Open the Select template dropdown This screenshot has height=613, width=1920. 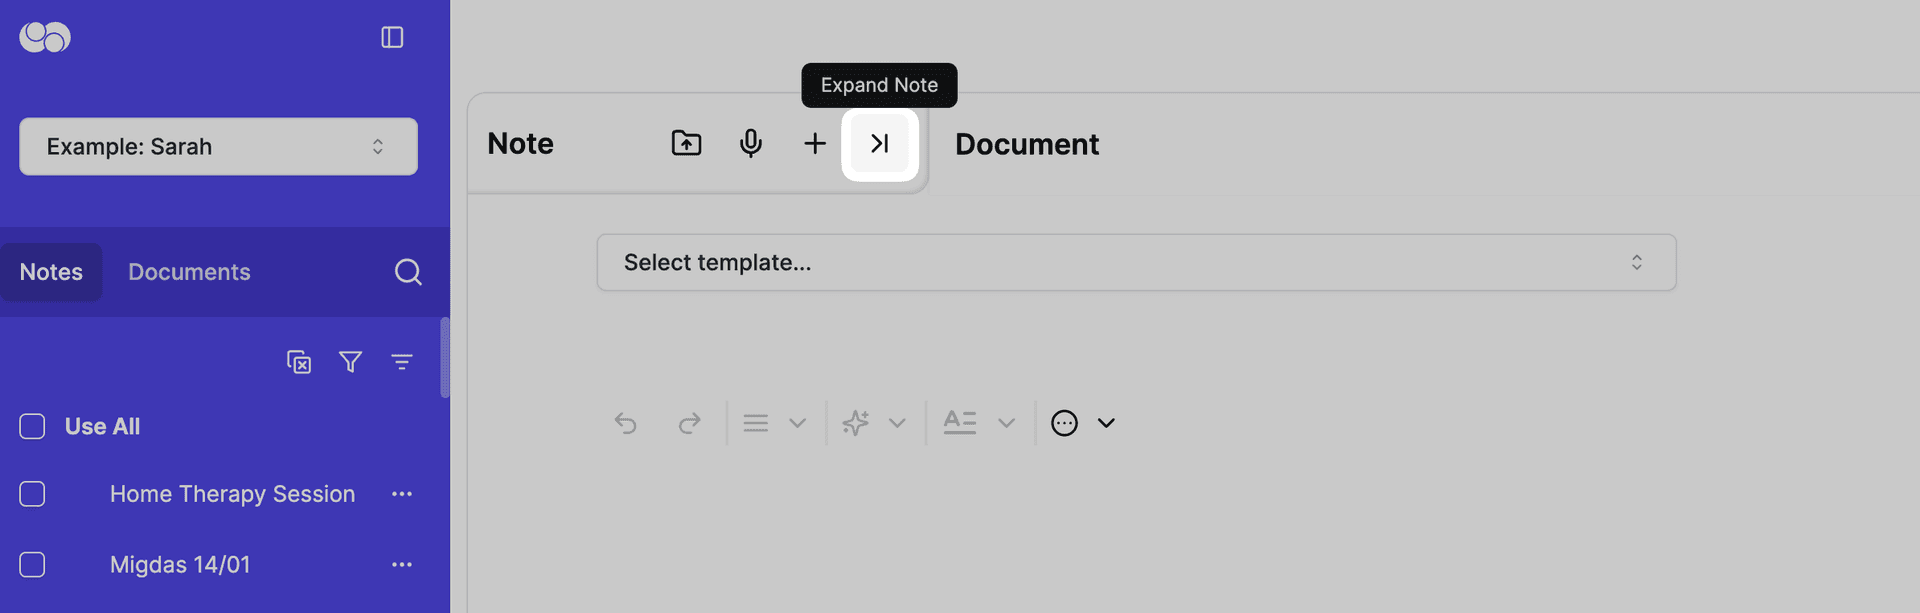click(1136, 262)
